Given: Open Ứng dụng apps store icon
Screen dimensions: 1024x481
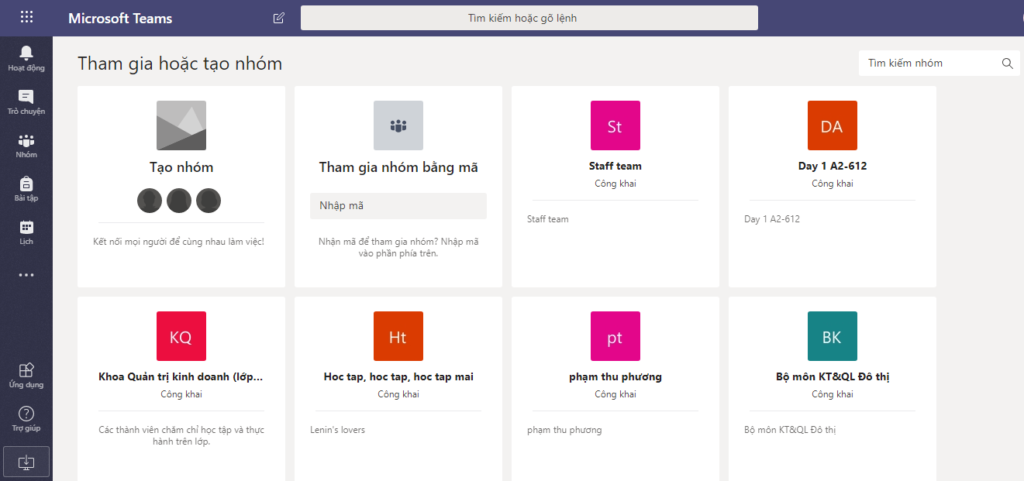Looking at the screenshot, I should (x=26, y=376).
